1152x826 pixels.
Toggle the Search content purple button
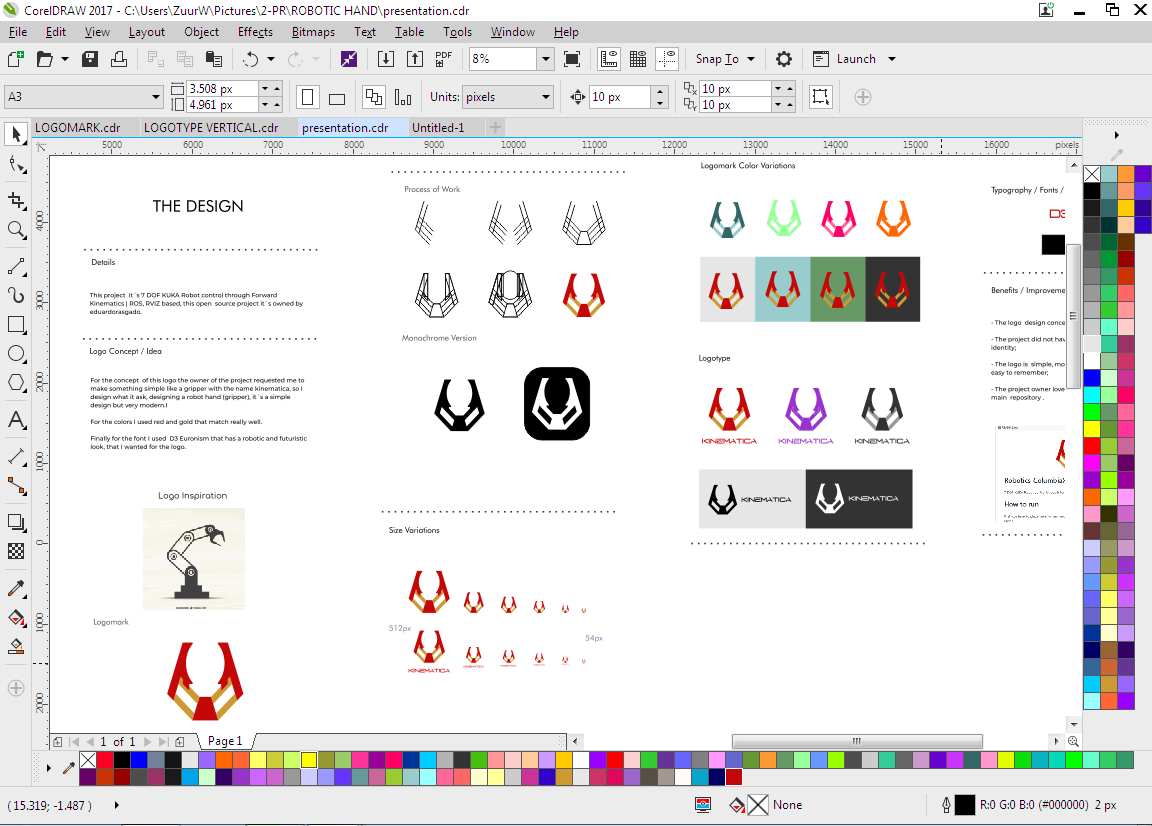coord(349,59)
